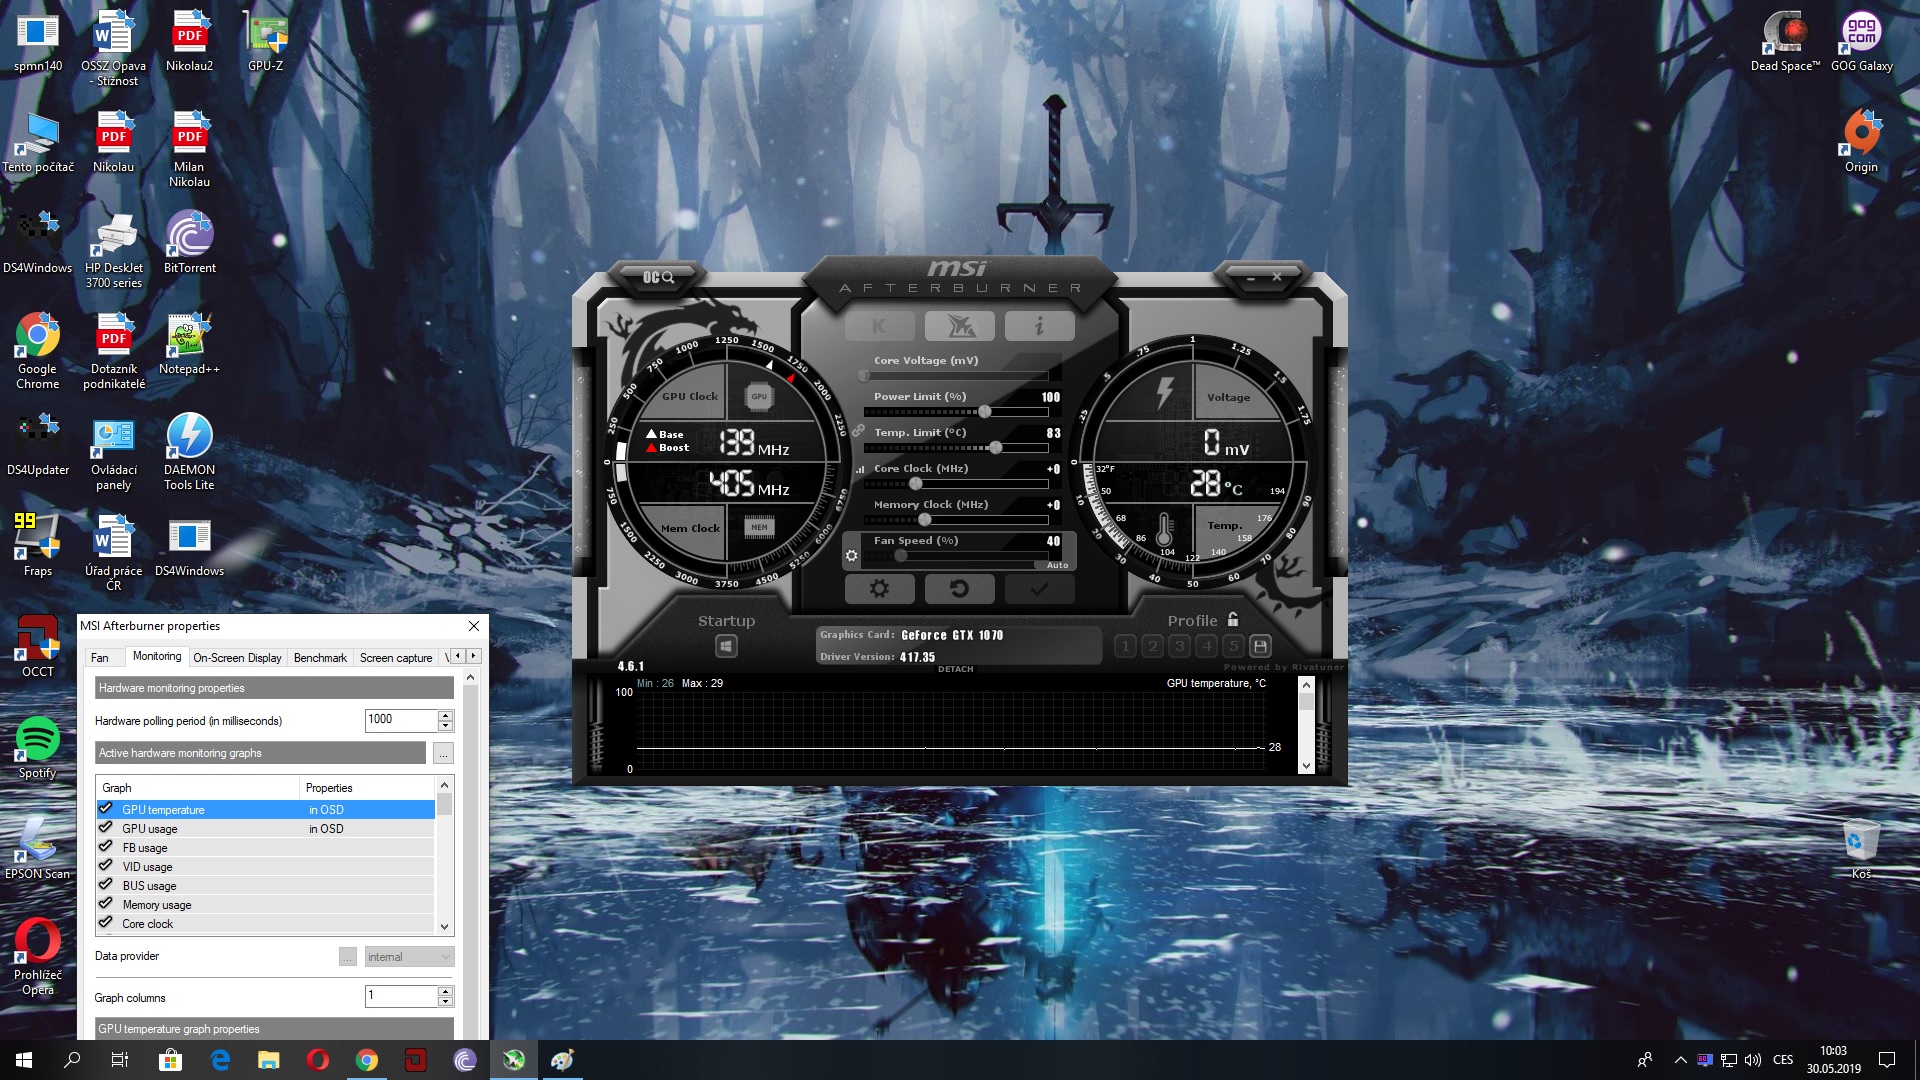Toggle Auto fan speed mode
The width and height of the screenshot is (1920, 1080).
coord(1057,565)
